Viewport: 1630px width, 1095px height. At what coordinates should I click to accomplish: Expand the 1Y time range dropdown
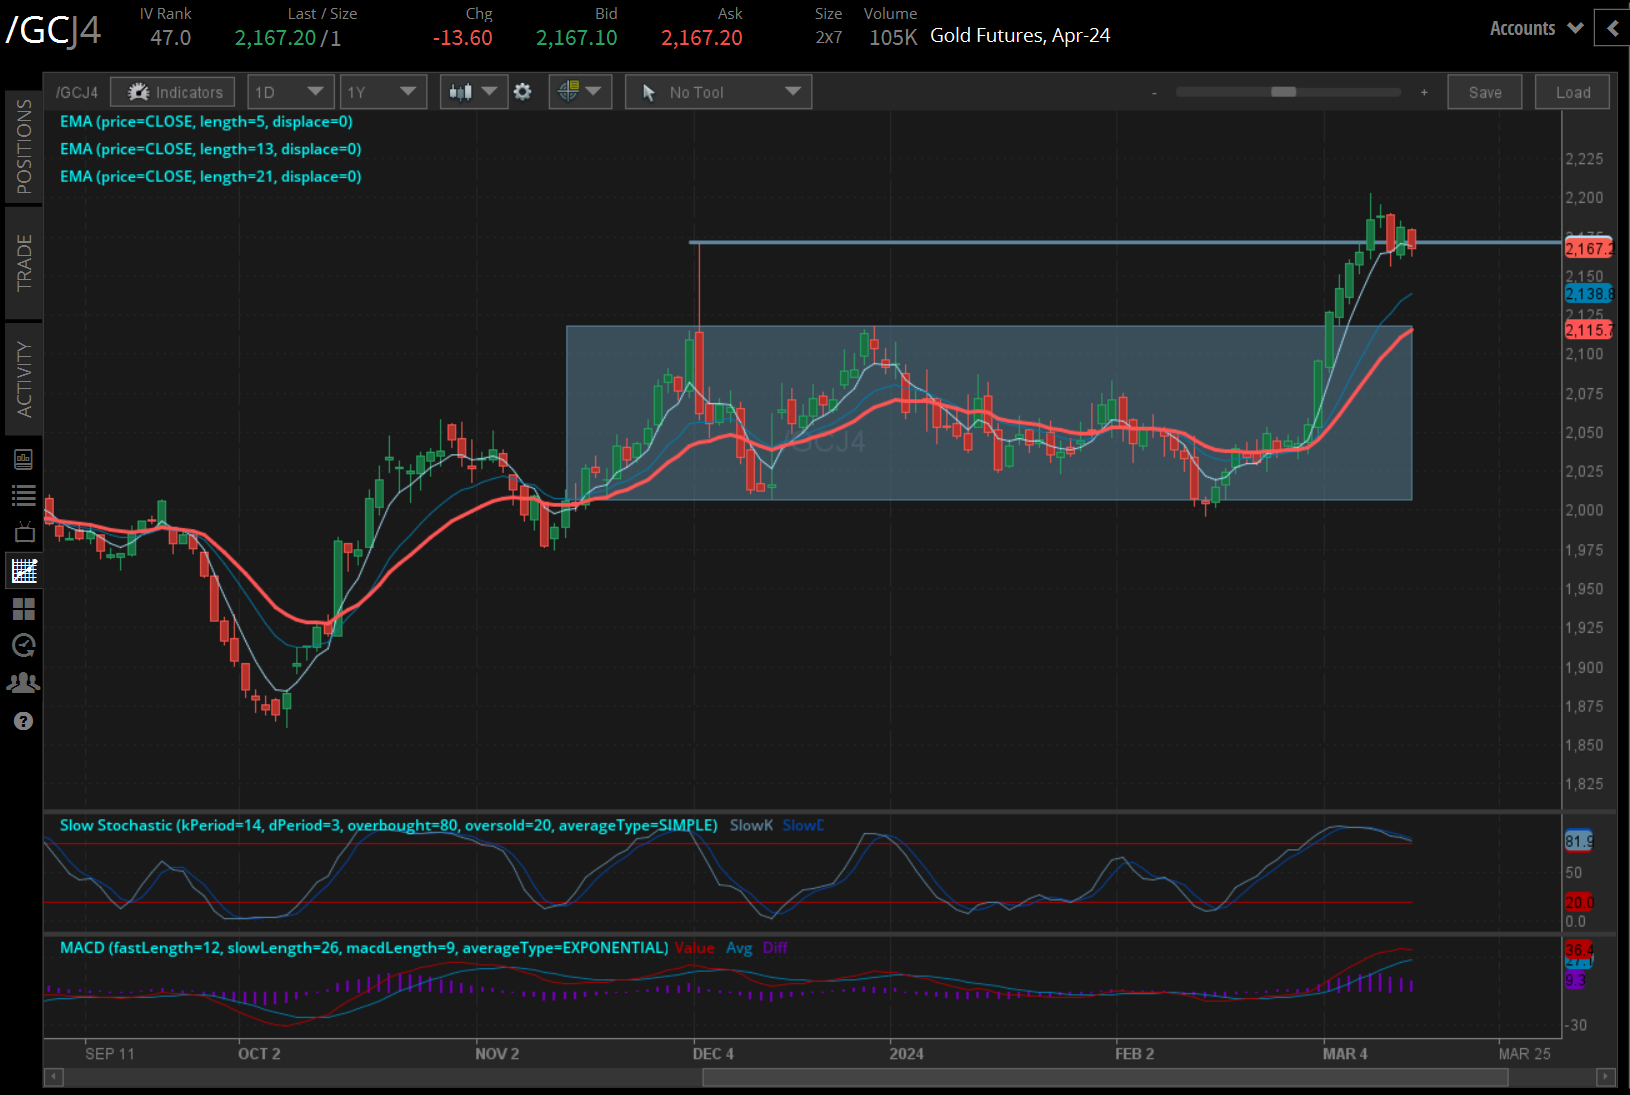coord(382,92)
